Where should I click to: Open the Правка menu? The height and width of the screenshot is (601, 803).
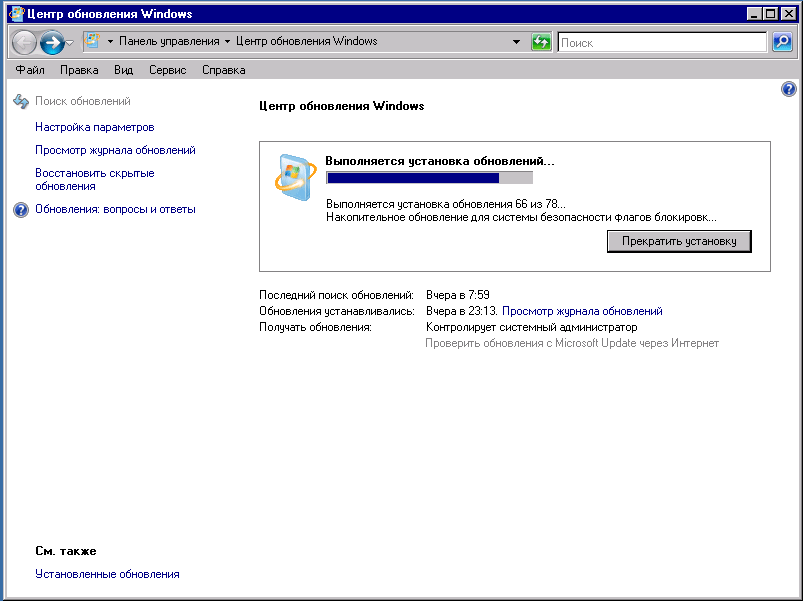coord(79,70)
